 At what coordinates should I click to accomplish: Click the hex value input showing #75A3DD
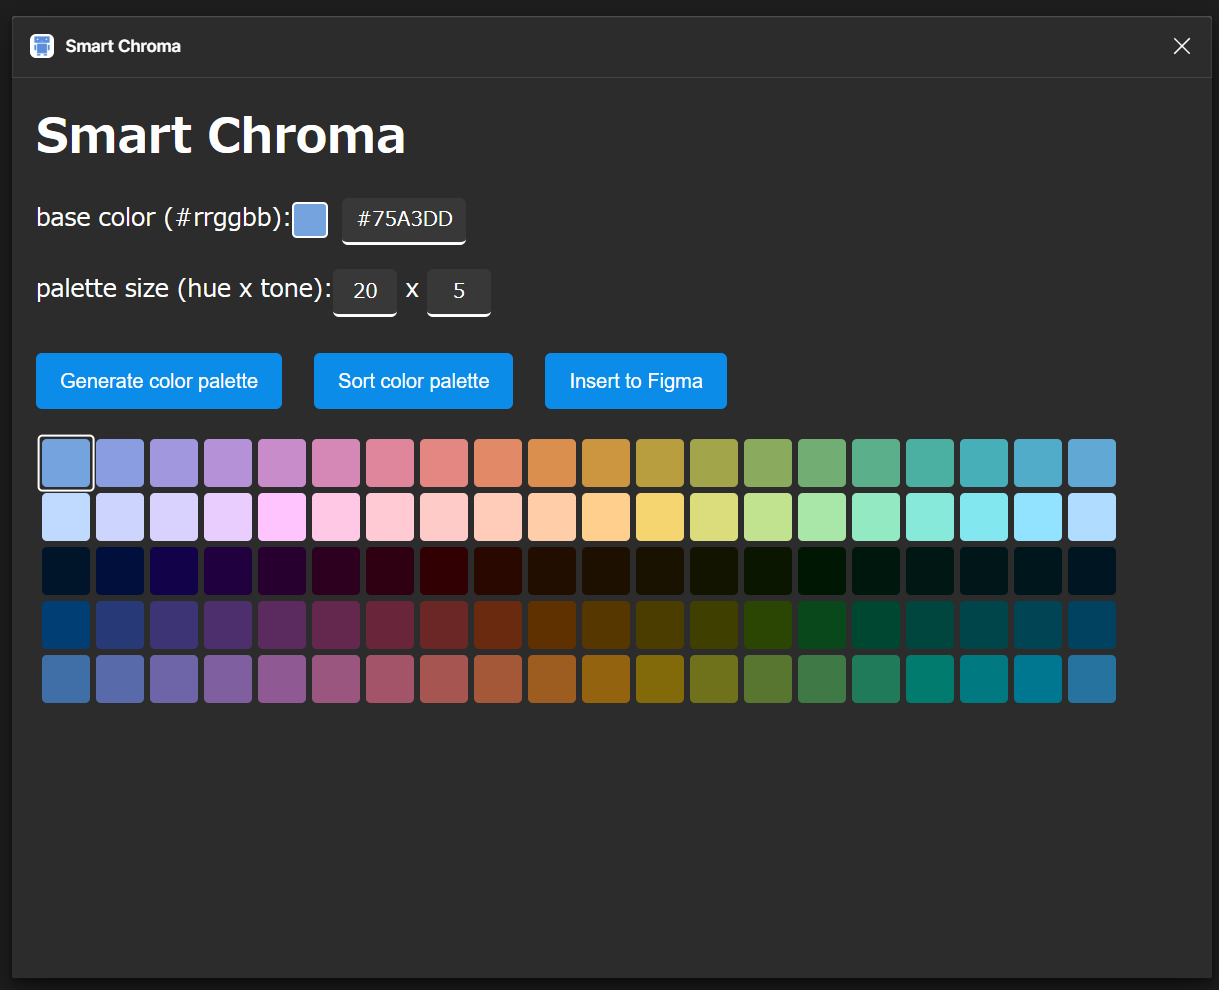pos(404,221)
